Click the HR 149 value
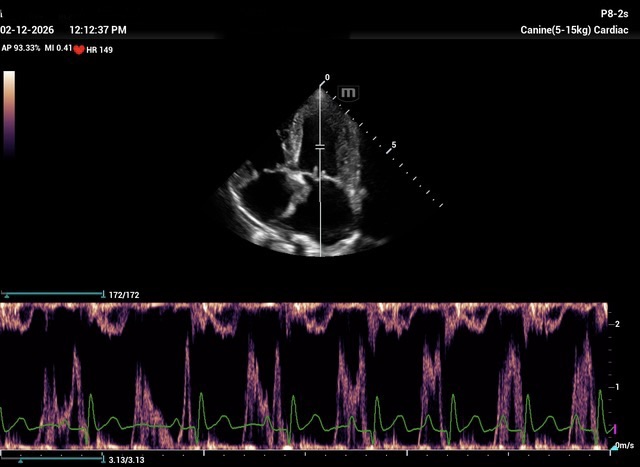 100,49
